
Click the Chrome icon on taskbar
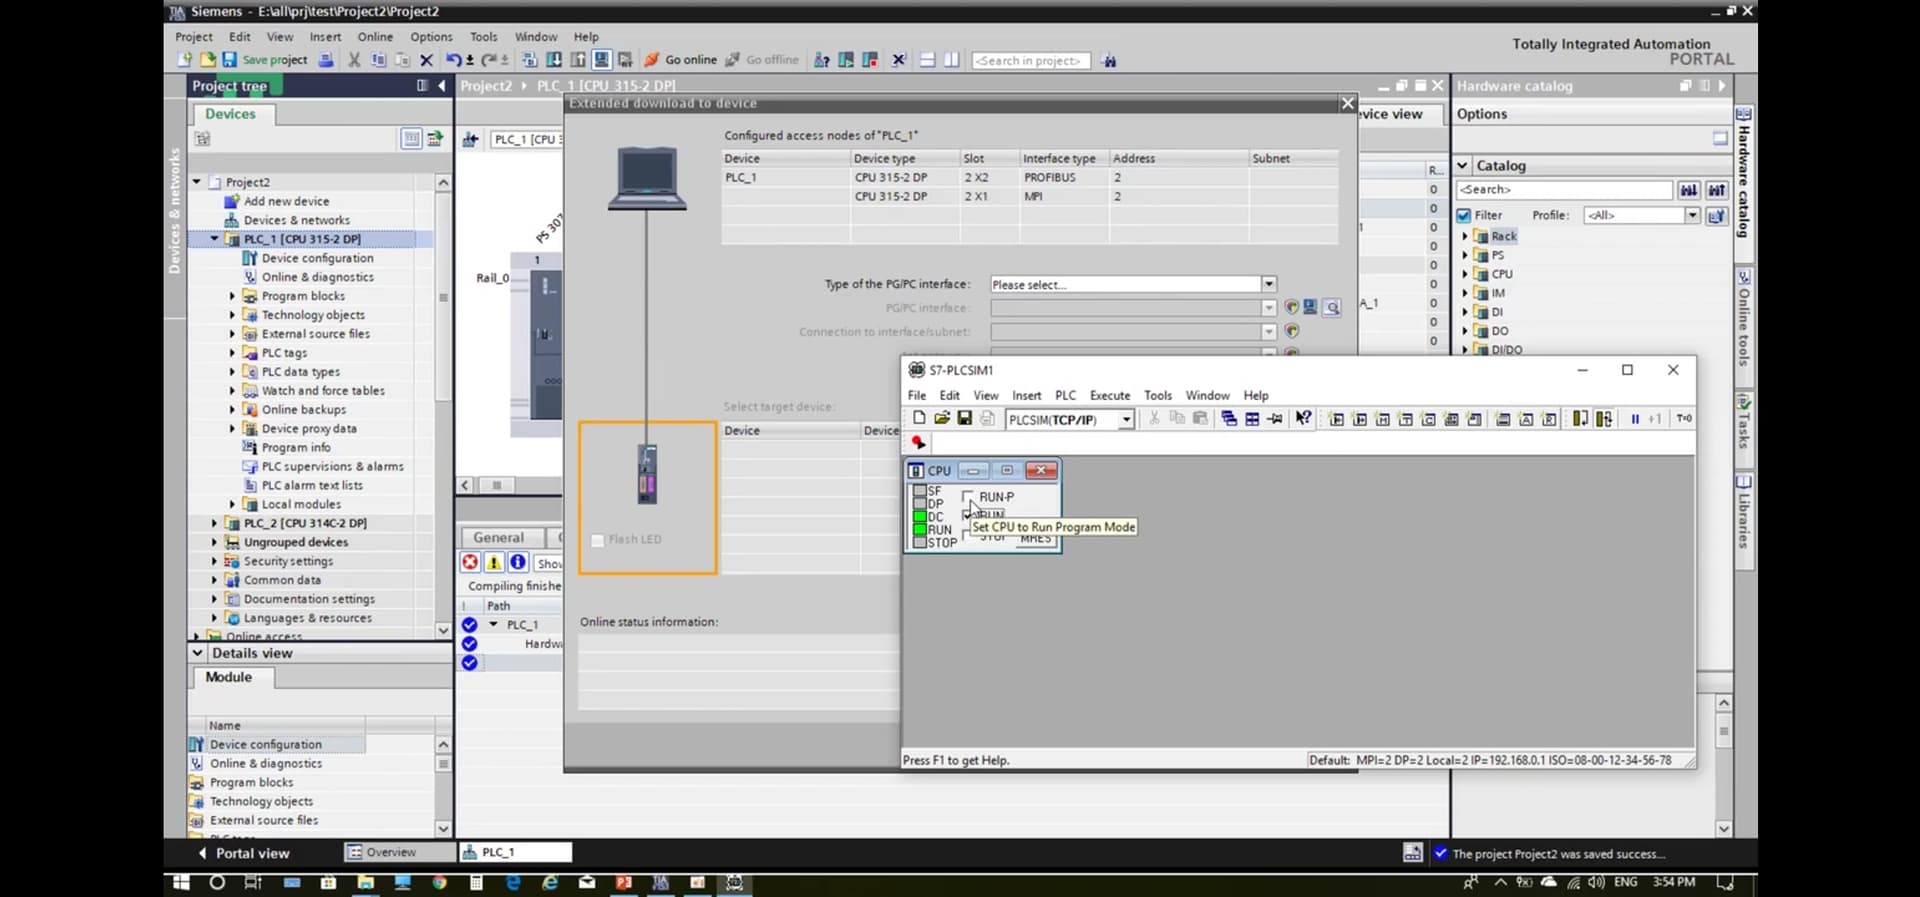(440, 882)
